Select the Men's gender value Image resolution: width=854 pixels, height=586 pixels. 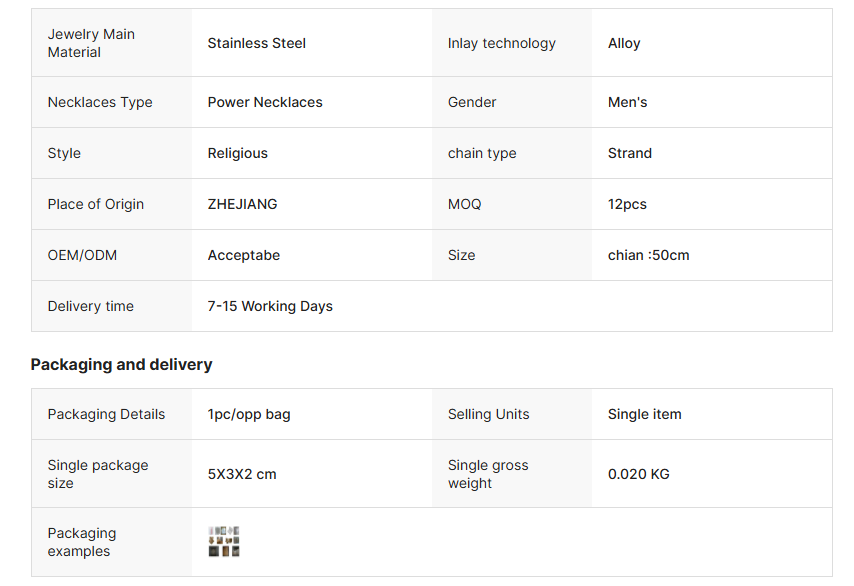click(627, 102)
